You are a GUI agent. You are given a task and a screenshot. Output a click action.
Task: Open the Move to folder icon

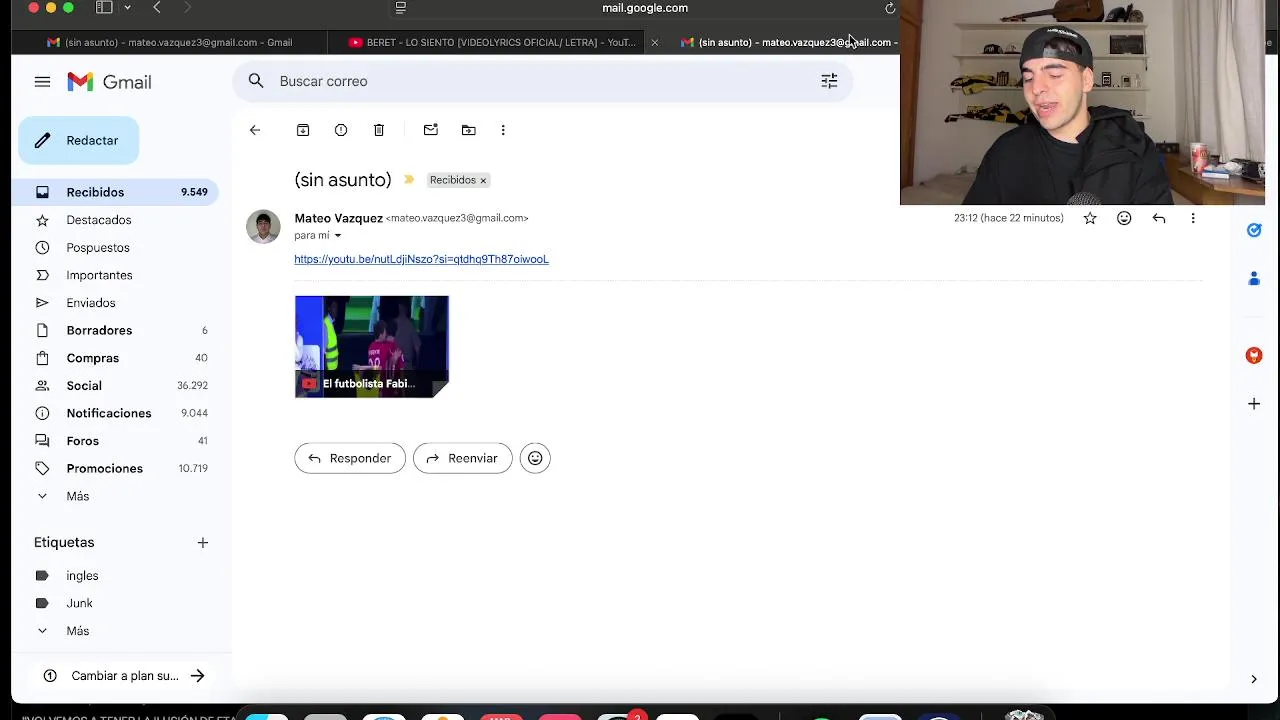(x=469, y=130)
